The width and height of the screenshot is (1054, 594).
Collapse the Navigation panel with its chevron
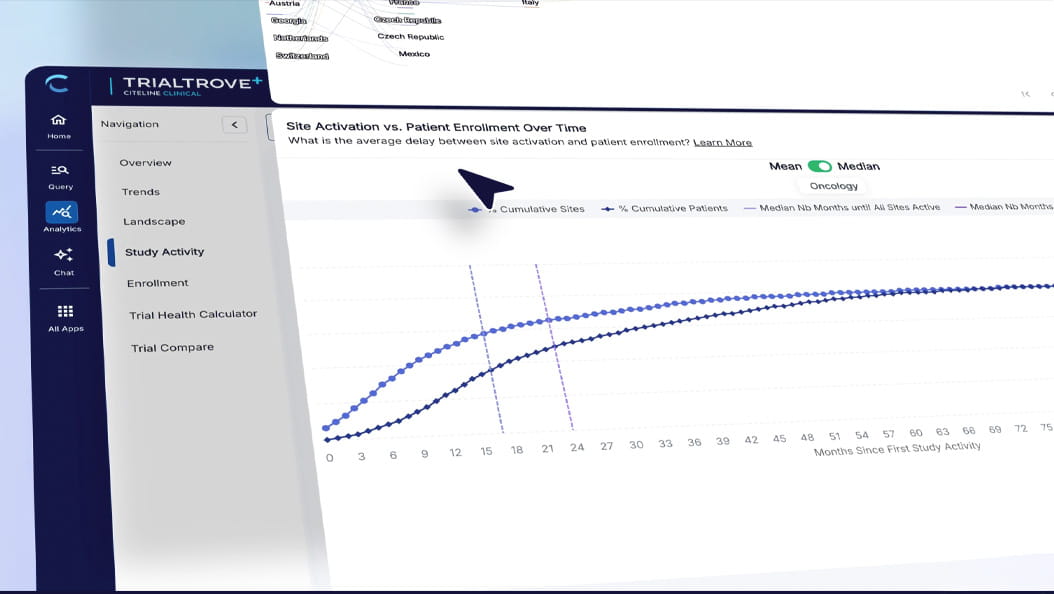point(234,124)
